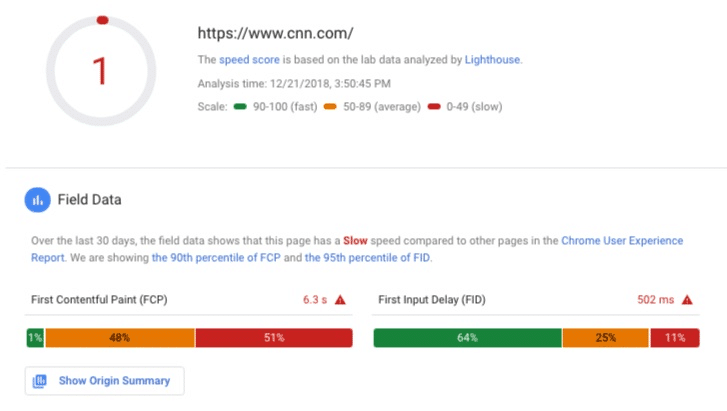Open the speed score link

click(249, 60)
